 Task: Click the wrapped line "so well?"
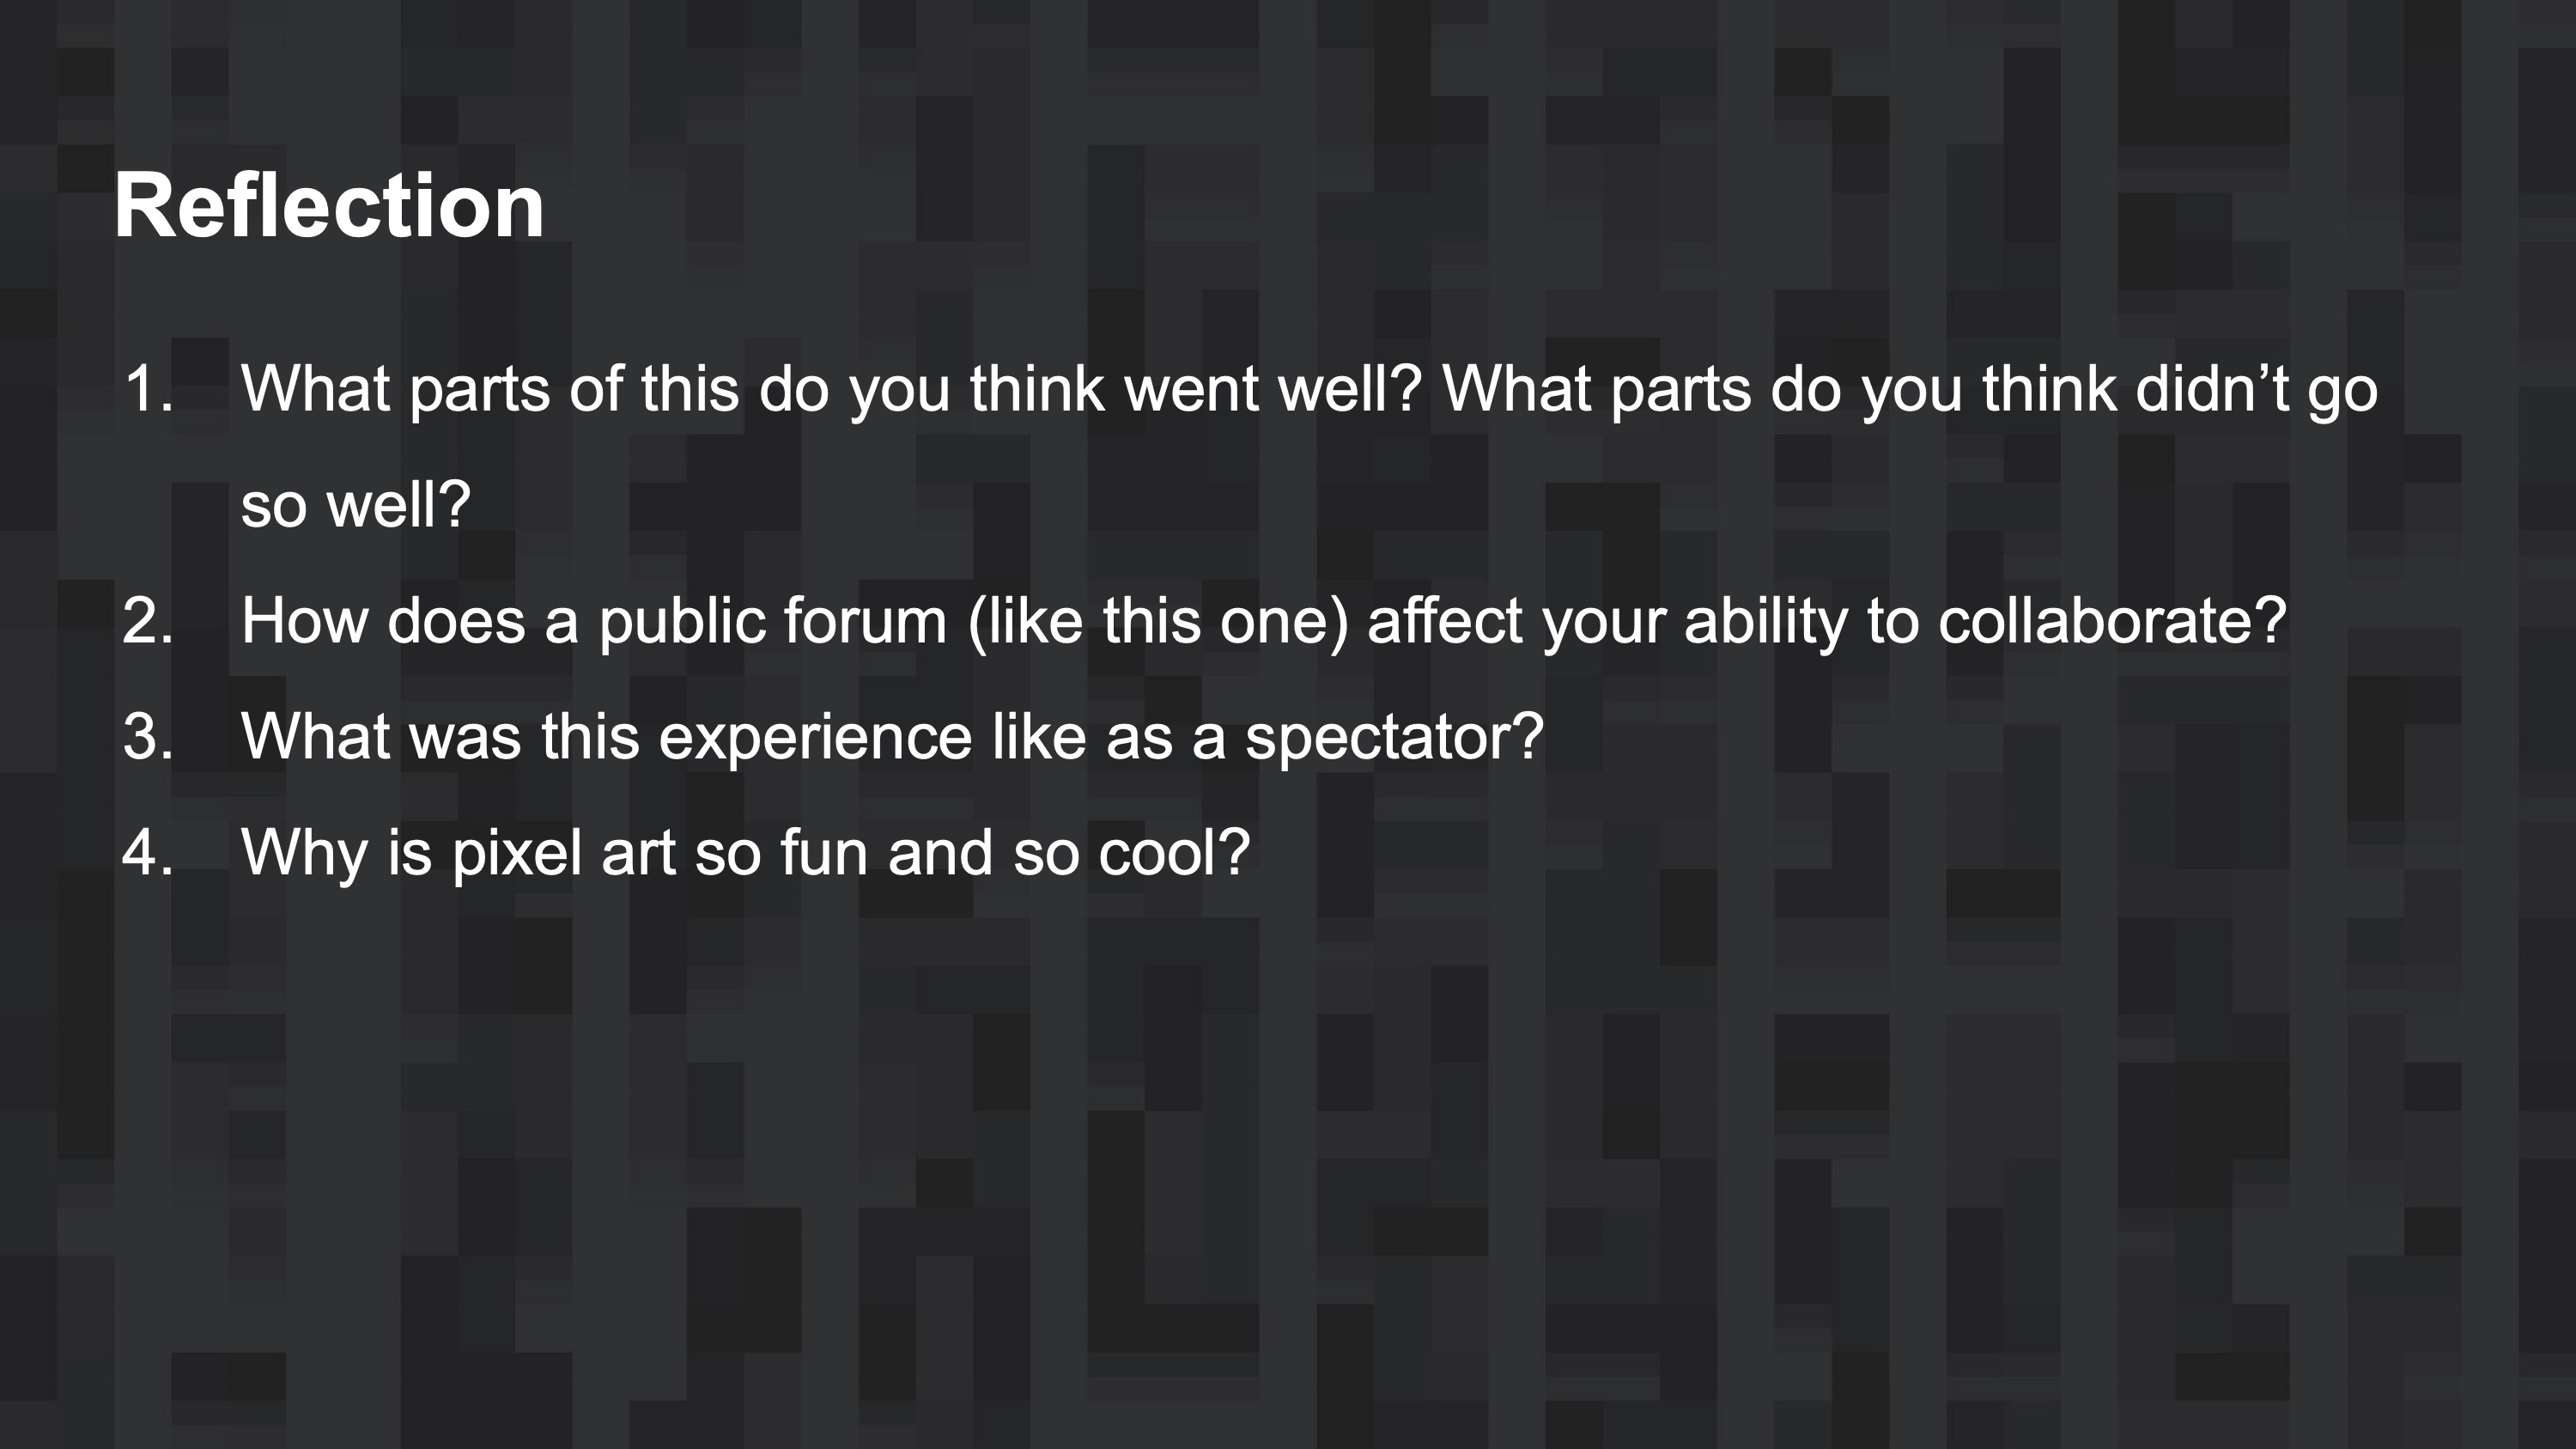(355, 504)
